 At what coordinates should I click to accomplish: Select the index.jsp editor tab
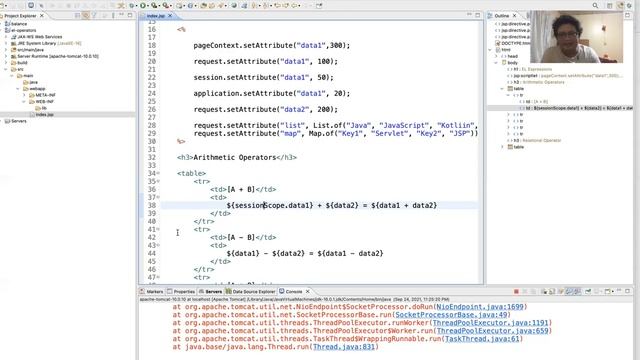point(156,16)
